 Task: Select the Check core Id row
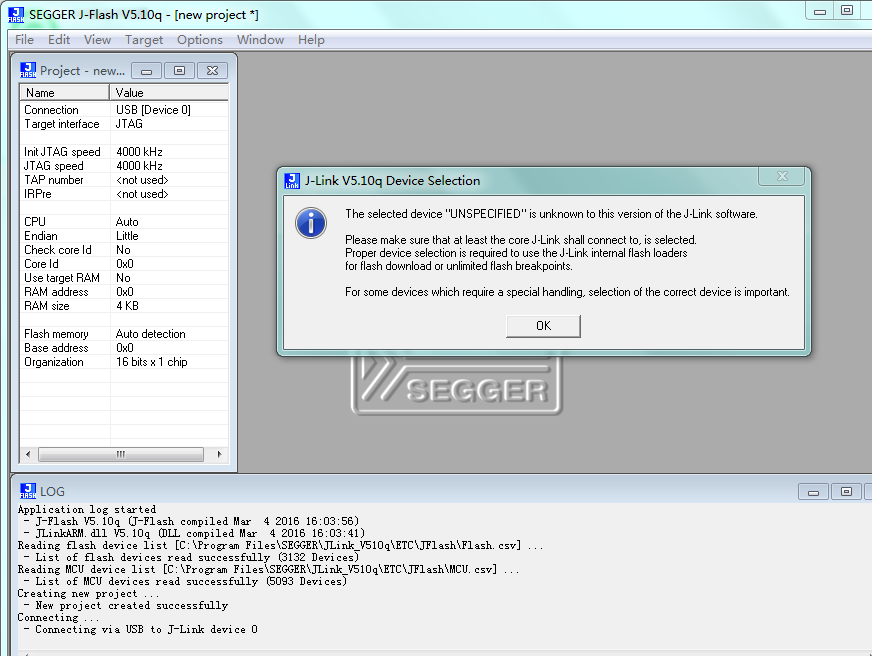pyautogui.click(x=124, y=250)
